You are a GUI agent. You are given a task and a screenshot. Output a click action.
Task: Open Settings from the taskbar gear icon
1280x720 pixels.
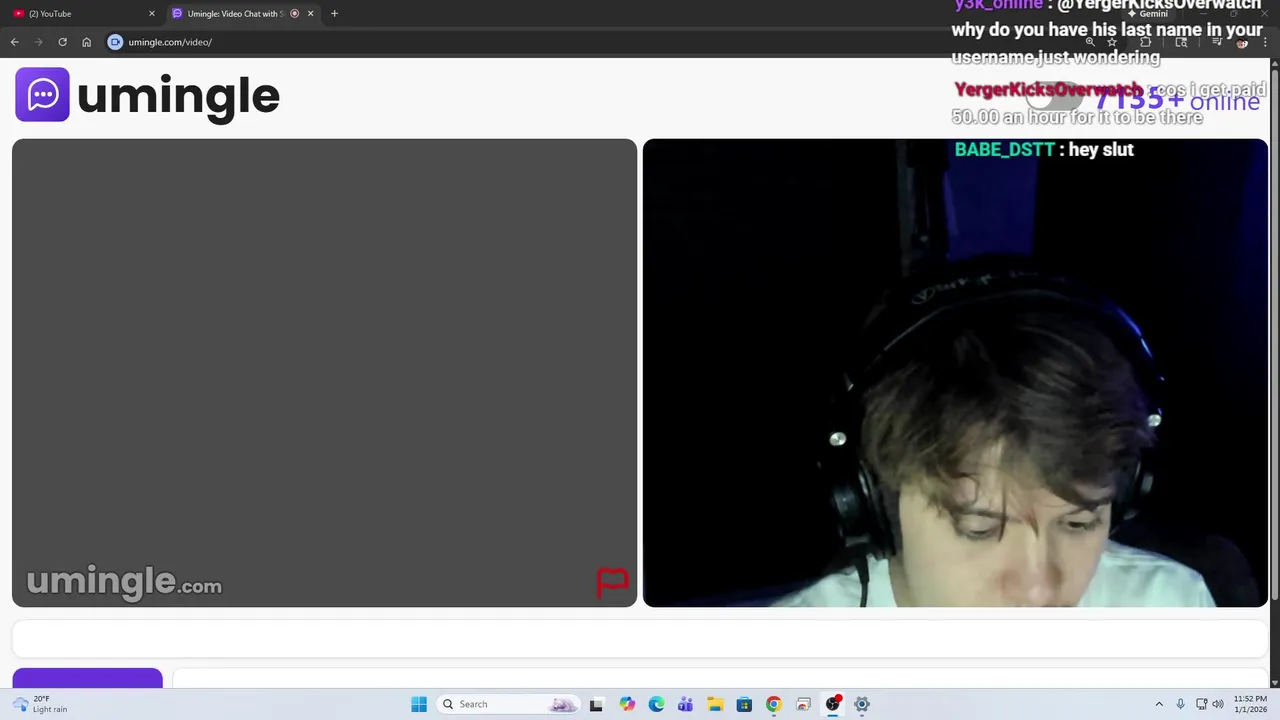(862, 704)
